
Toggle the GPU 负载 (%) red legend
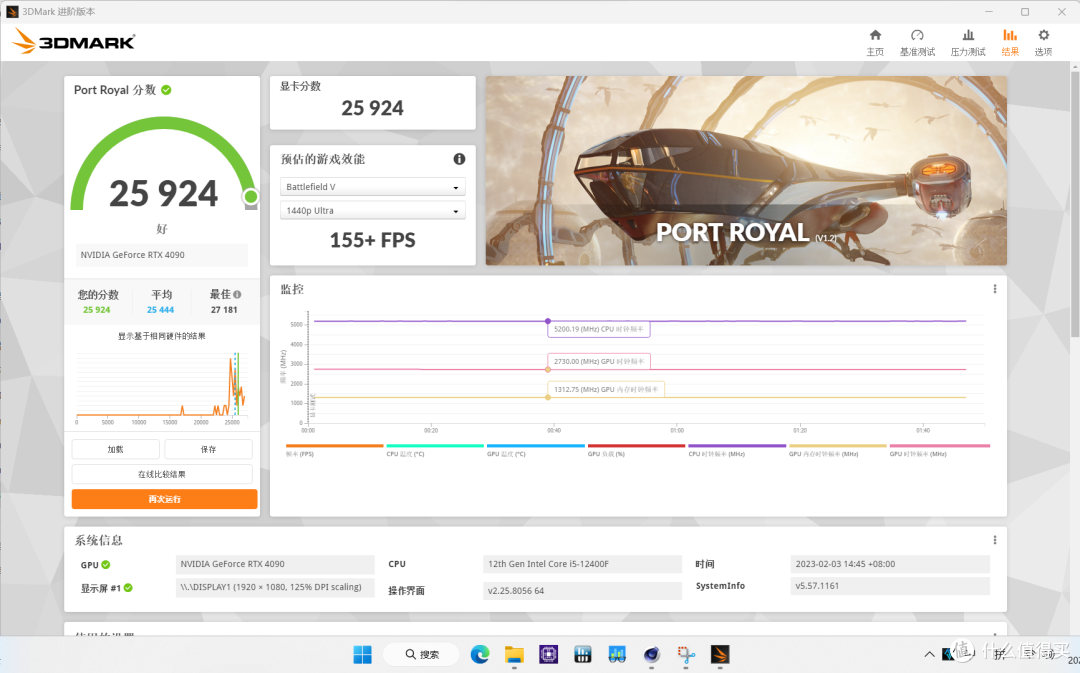click(636, 446)
